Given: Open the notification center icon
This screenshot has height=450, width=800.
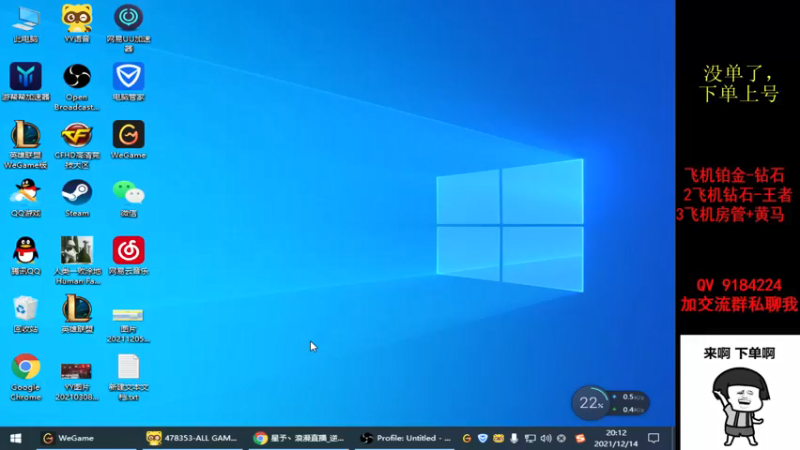Looking at the screenshot, I should [654, 438].
